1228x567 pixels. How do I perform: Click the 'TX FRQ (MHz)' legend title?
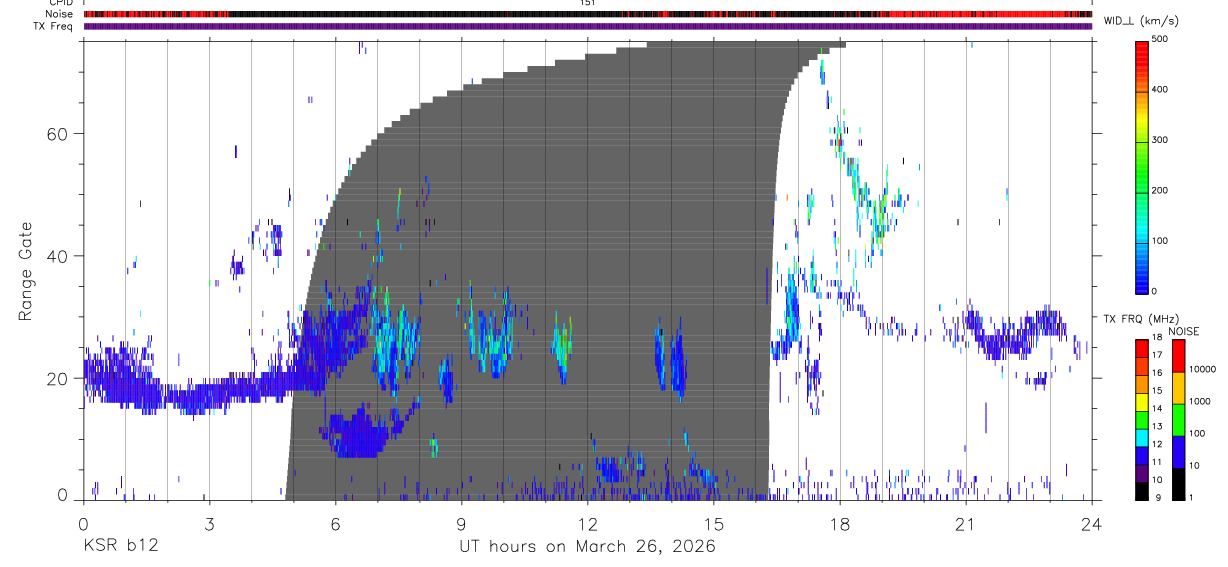point(1141,319)
